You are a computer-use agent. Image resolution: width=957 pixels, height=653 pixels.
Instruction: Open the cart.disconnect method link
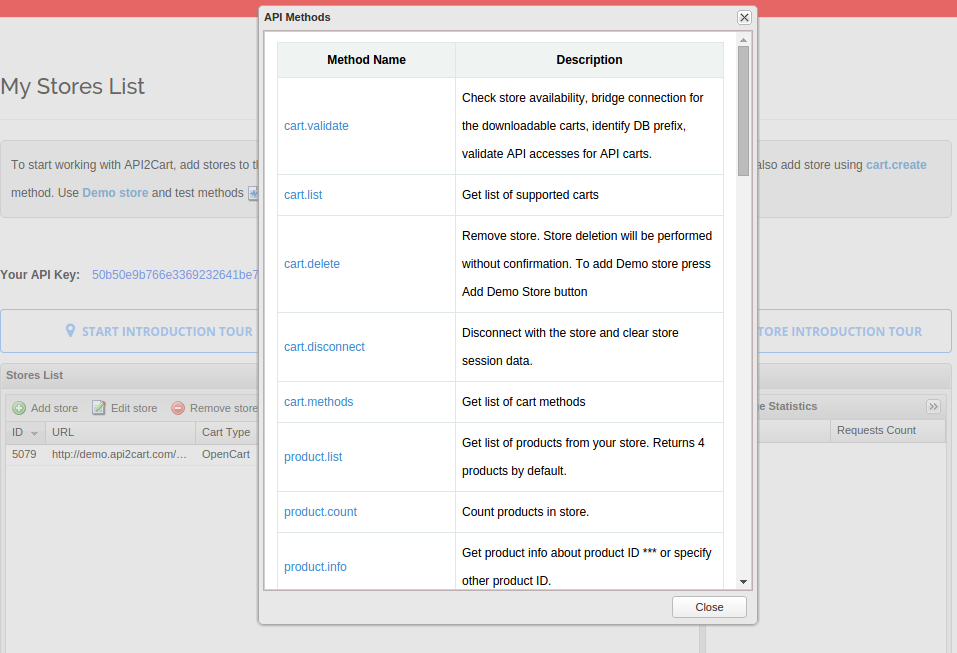(324, 346)
